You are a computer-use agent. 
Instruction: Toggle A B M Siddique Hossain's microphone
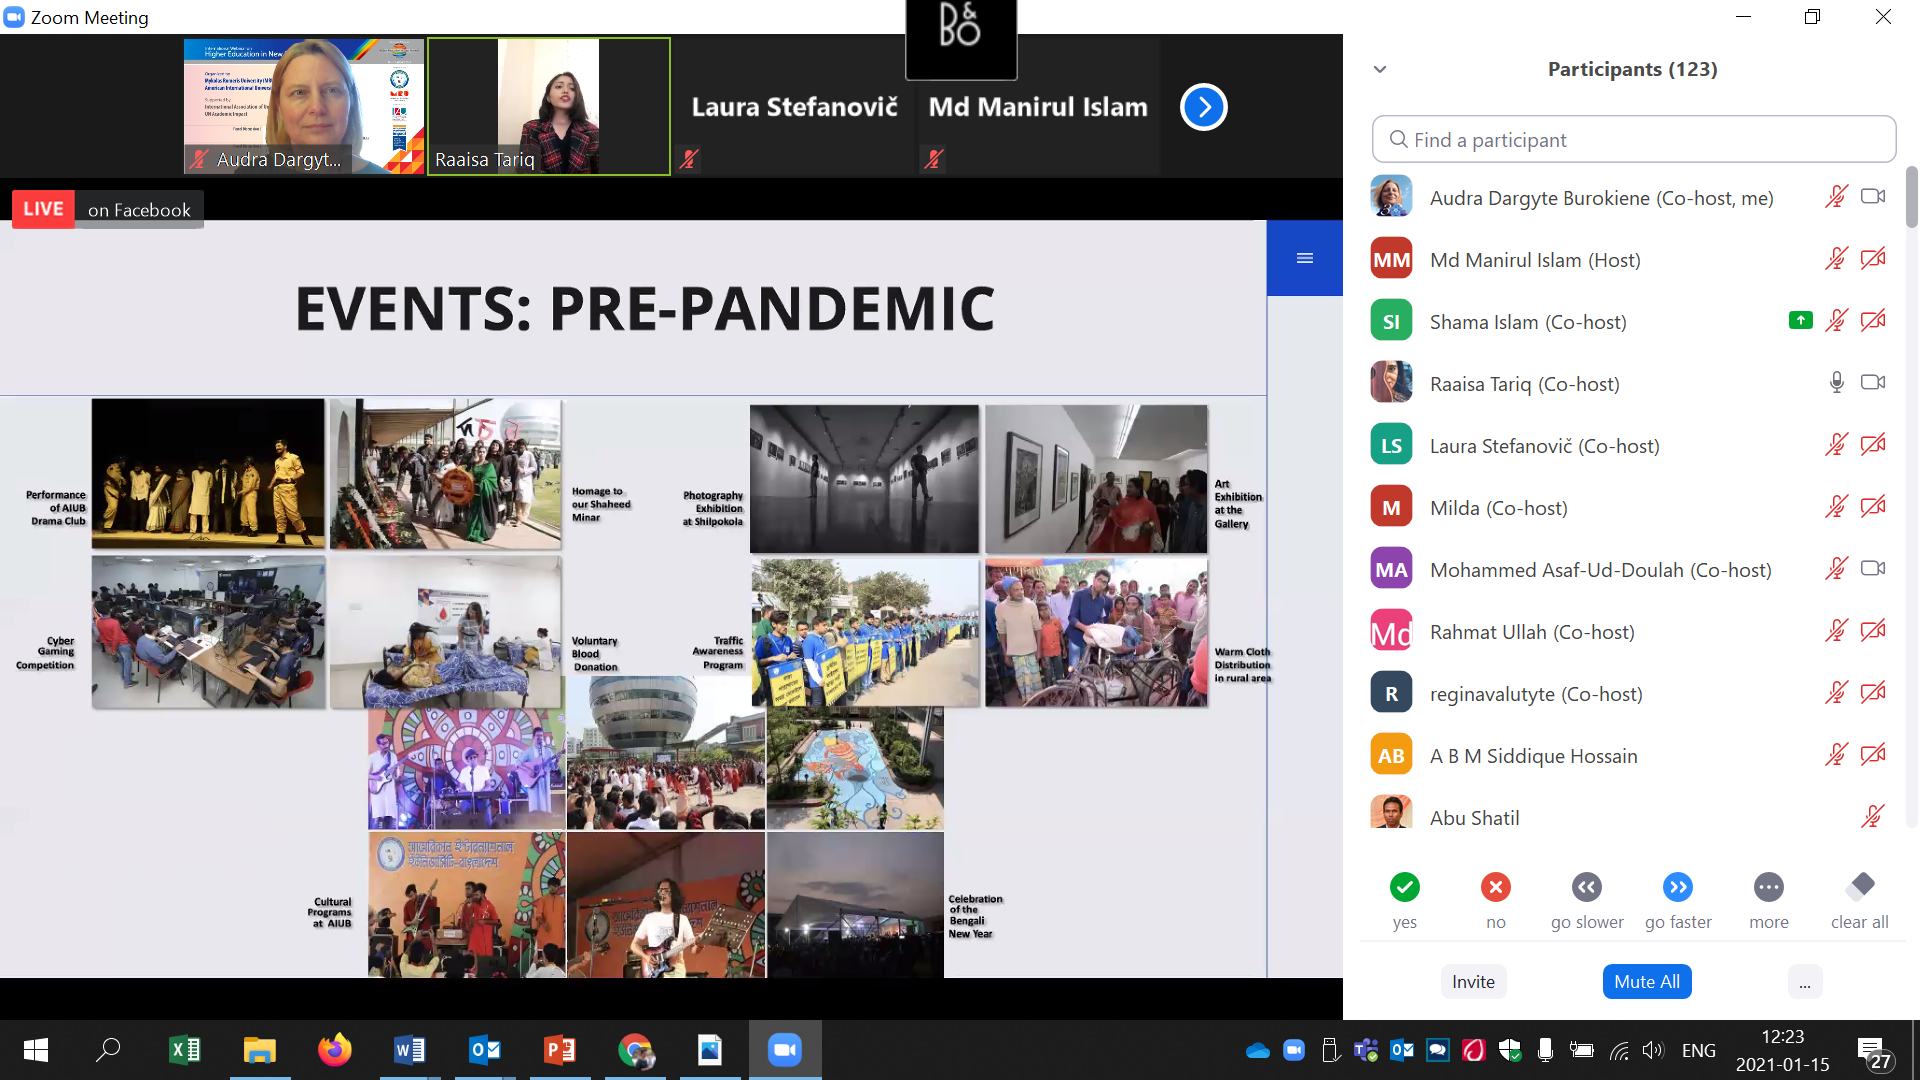pos(1836,755)
